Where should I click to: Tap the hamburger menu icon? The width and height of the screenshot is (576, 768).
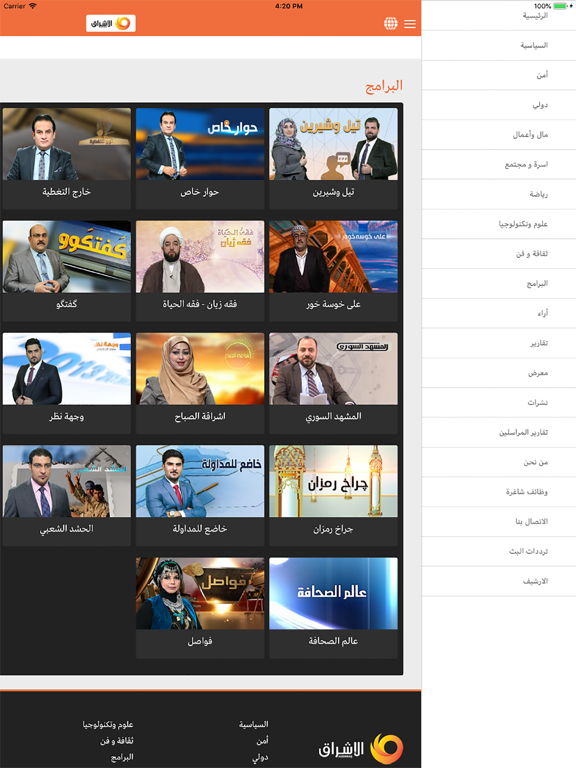coord(410,24)
